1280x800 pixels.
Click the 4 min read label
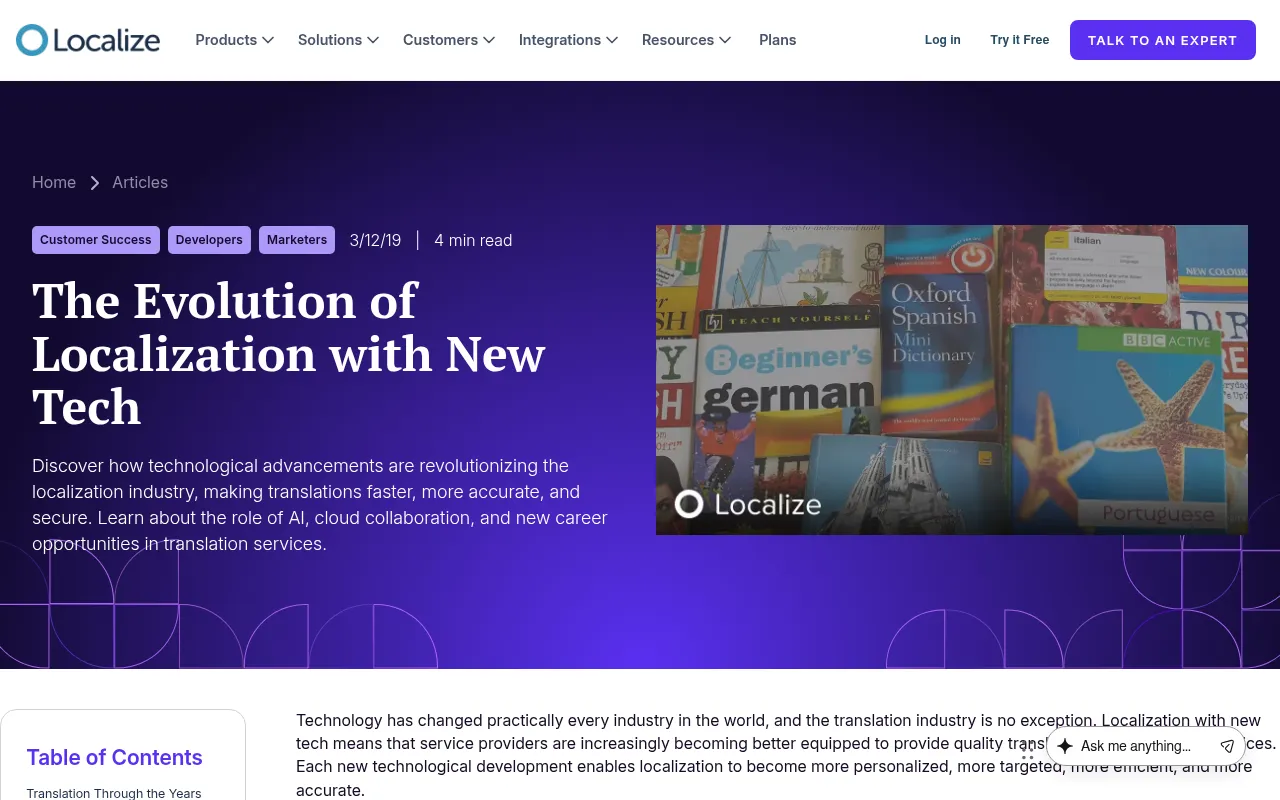(473, 240)
